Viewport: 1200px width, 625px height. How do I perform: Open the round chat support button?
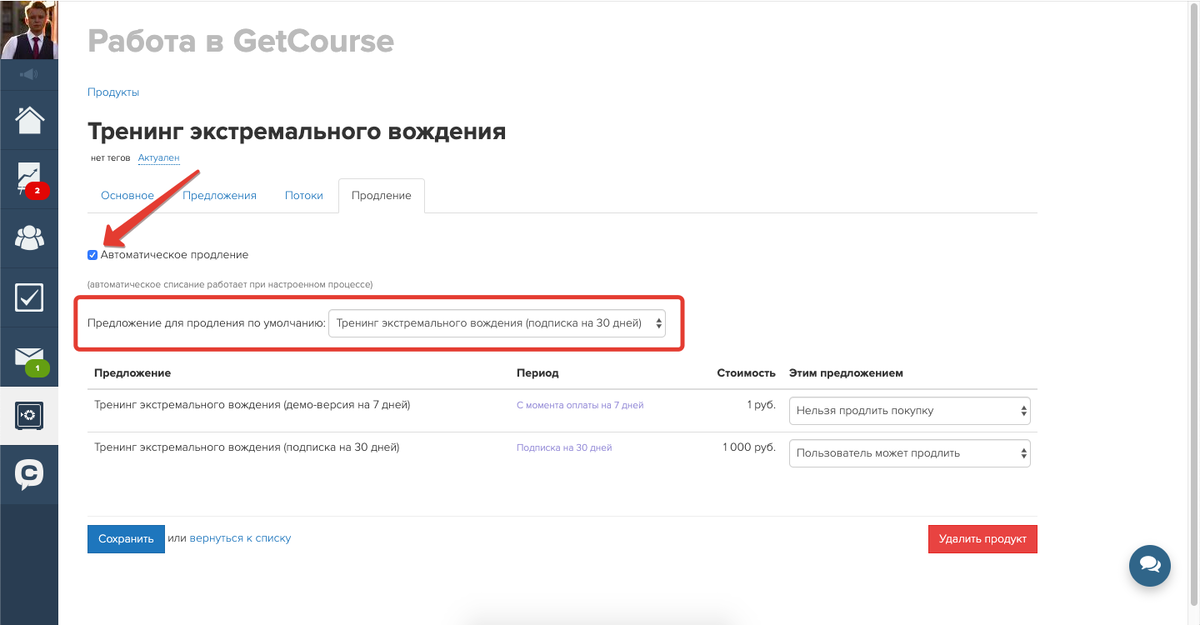point(1150,566)
